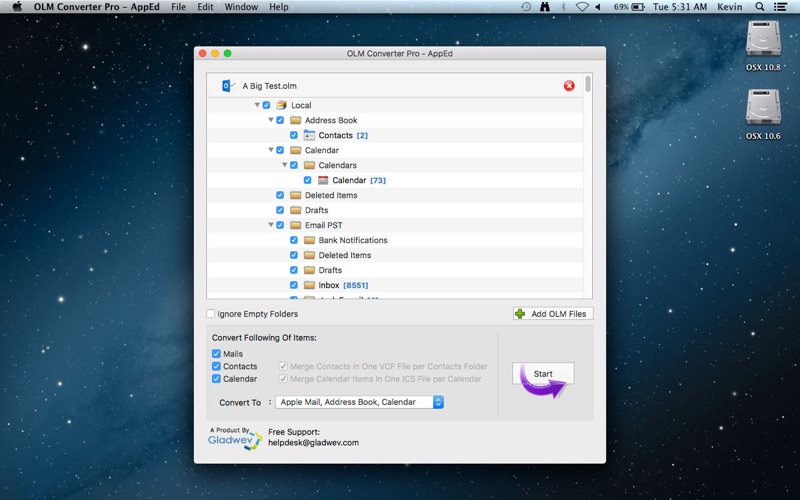Open Notification Center icon
The width and height of the screenshot is (800, 500).
[780, 7]
